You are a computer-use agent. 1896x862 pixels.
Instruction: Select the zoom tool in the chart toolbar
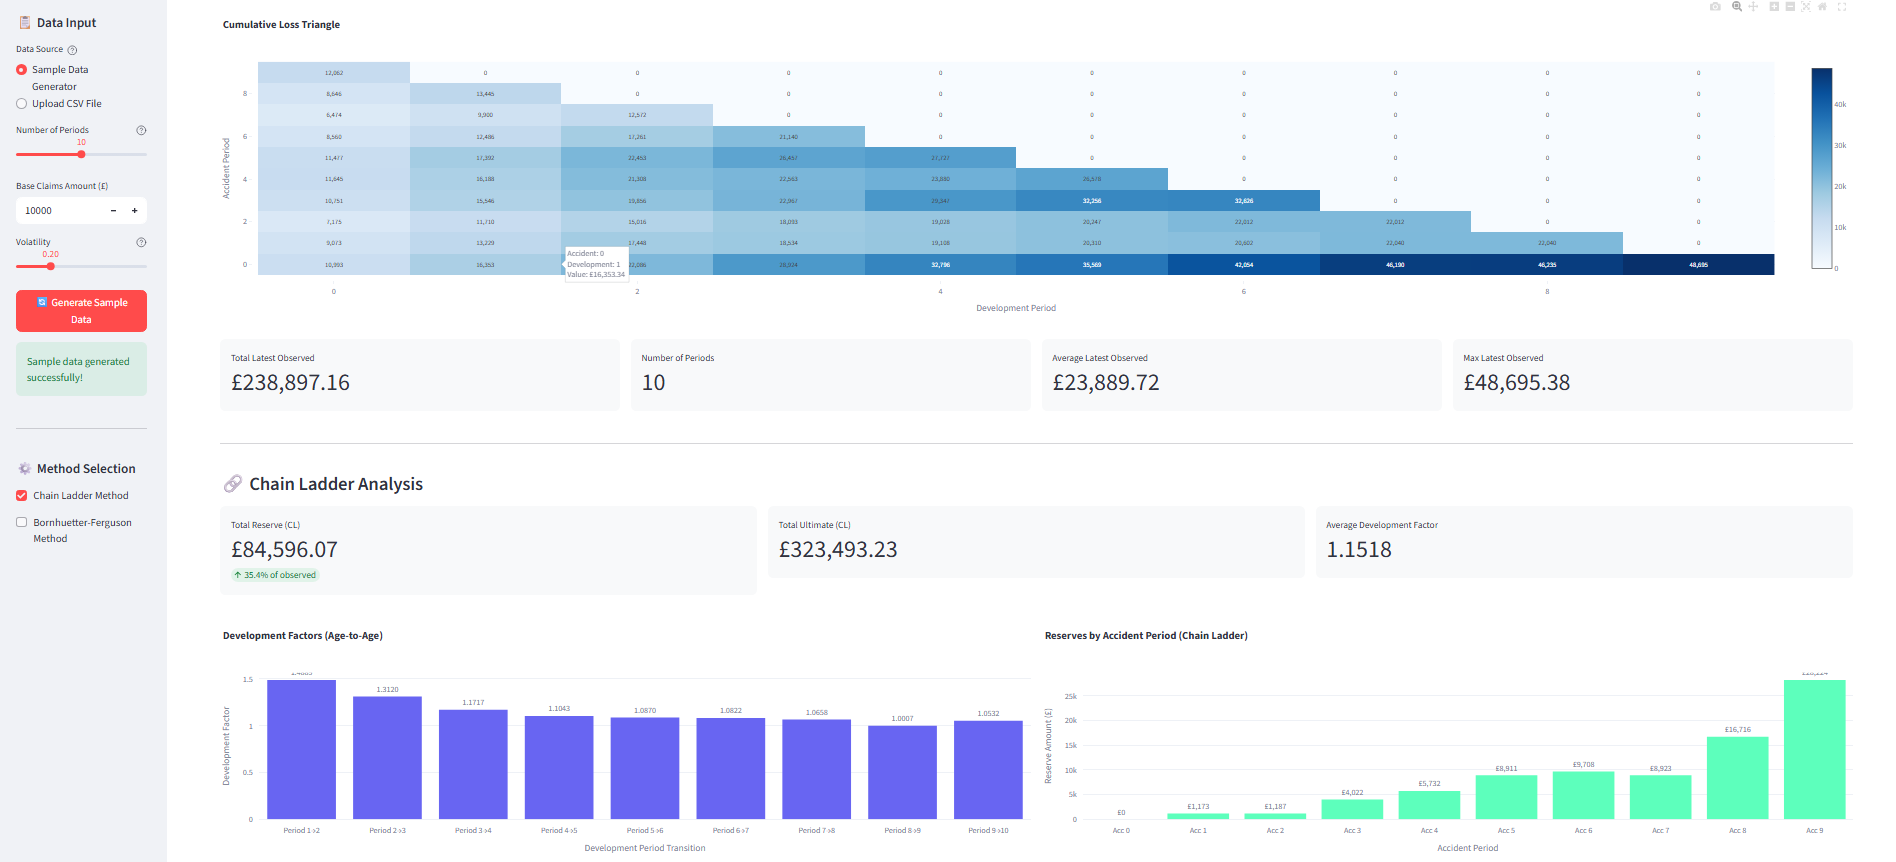pos(1737,7)
